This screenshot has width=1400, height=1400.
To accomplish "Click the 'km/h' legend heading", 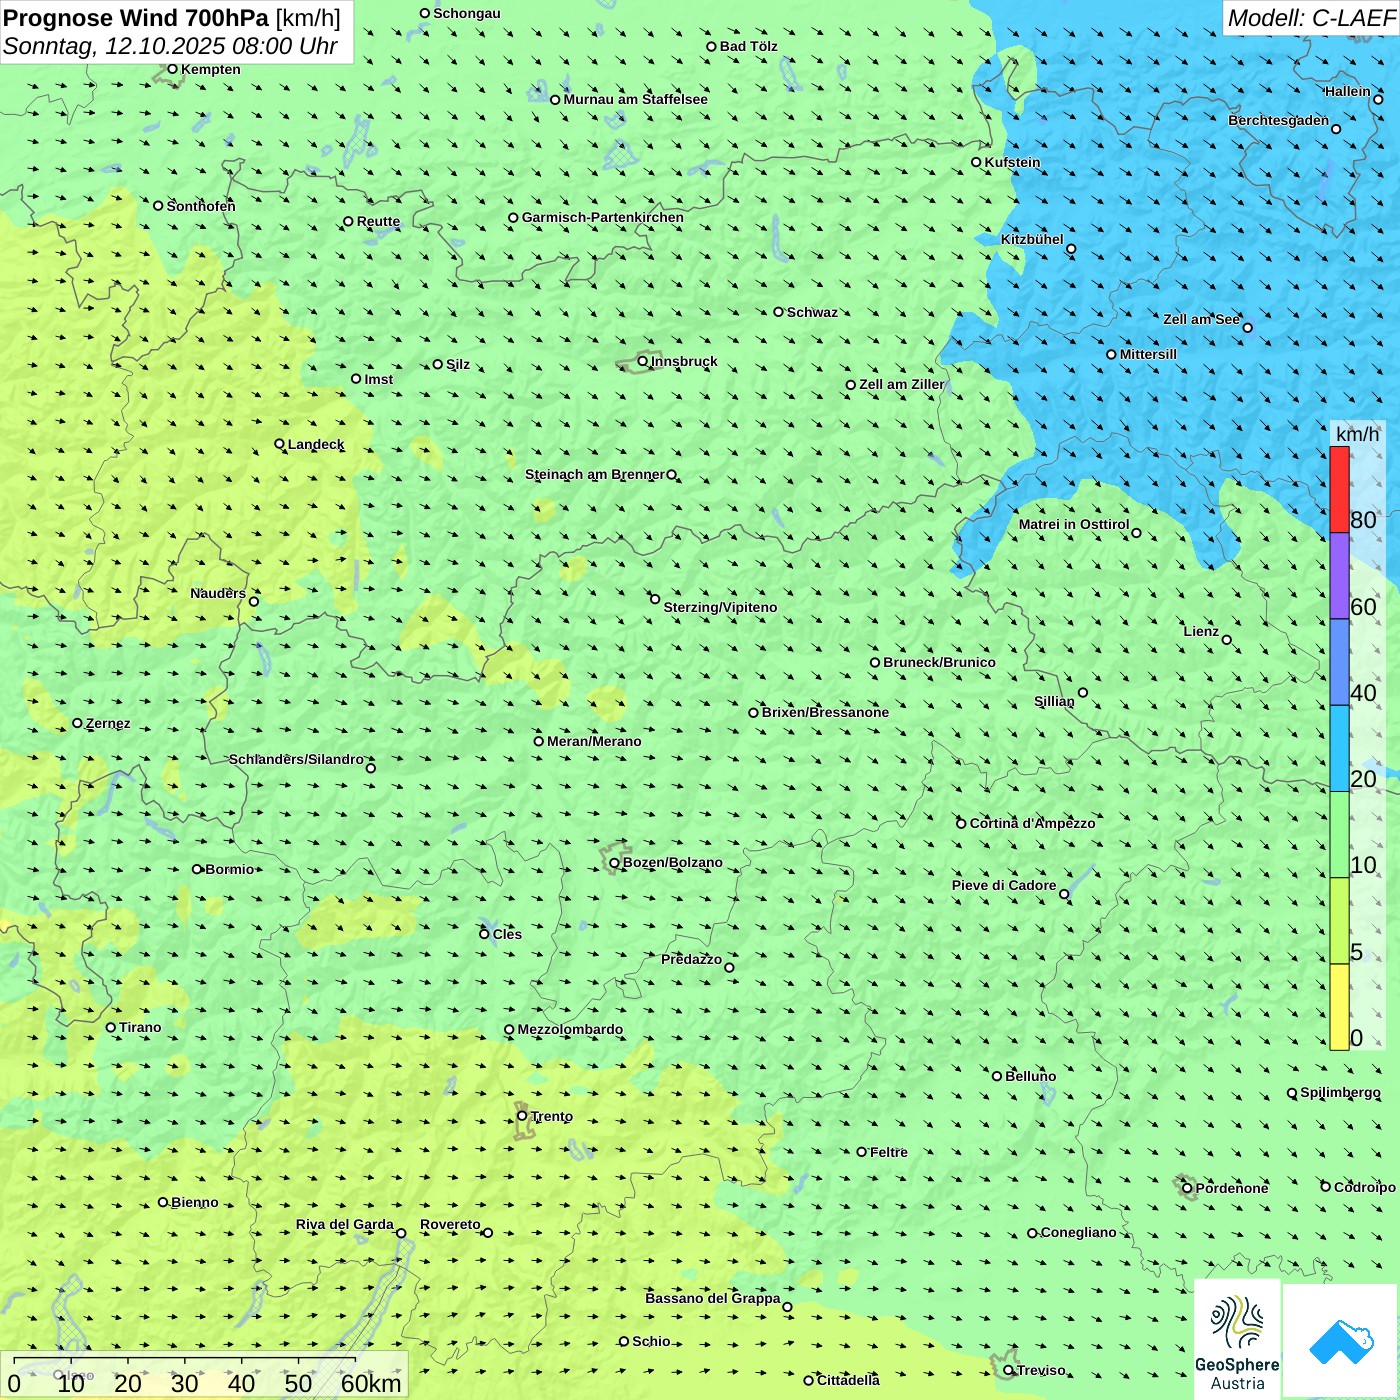I will [x=1357, y=434].
